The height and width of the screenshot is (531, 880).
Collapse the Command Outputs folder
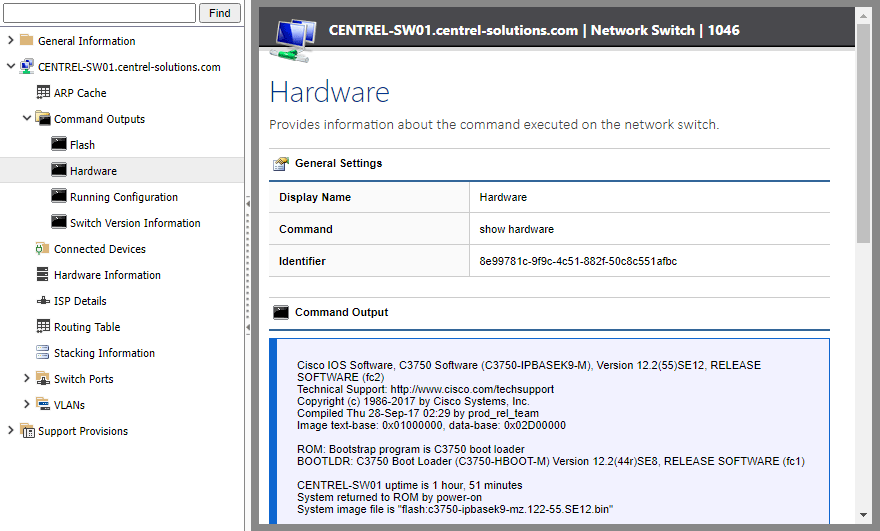27,119
